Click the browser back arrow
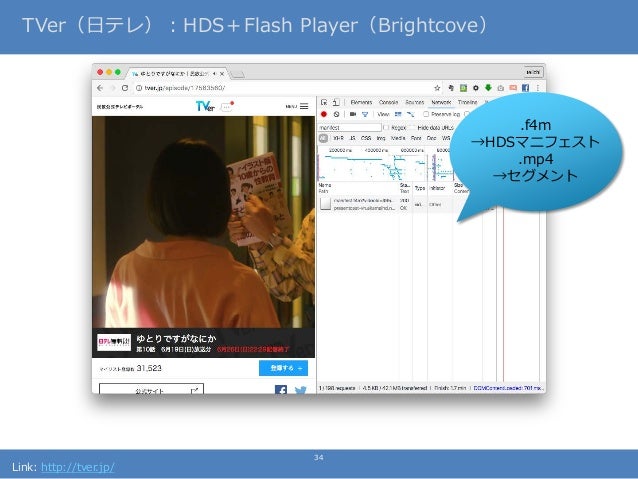The height and width of the screenshot is (479, 638). coord(100,88)
